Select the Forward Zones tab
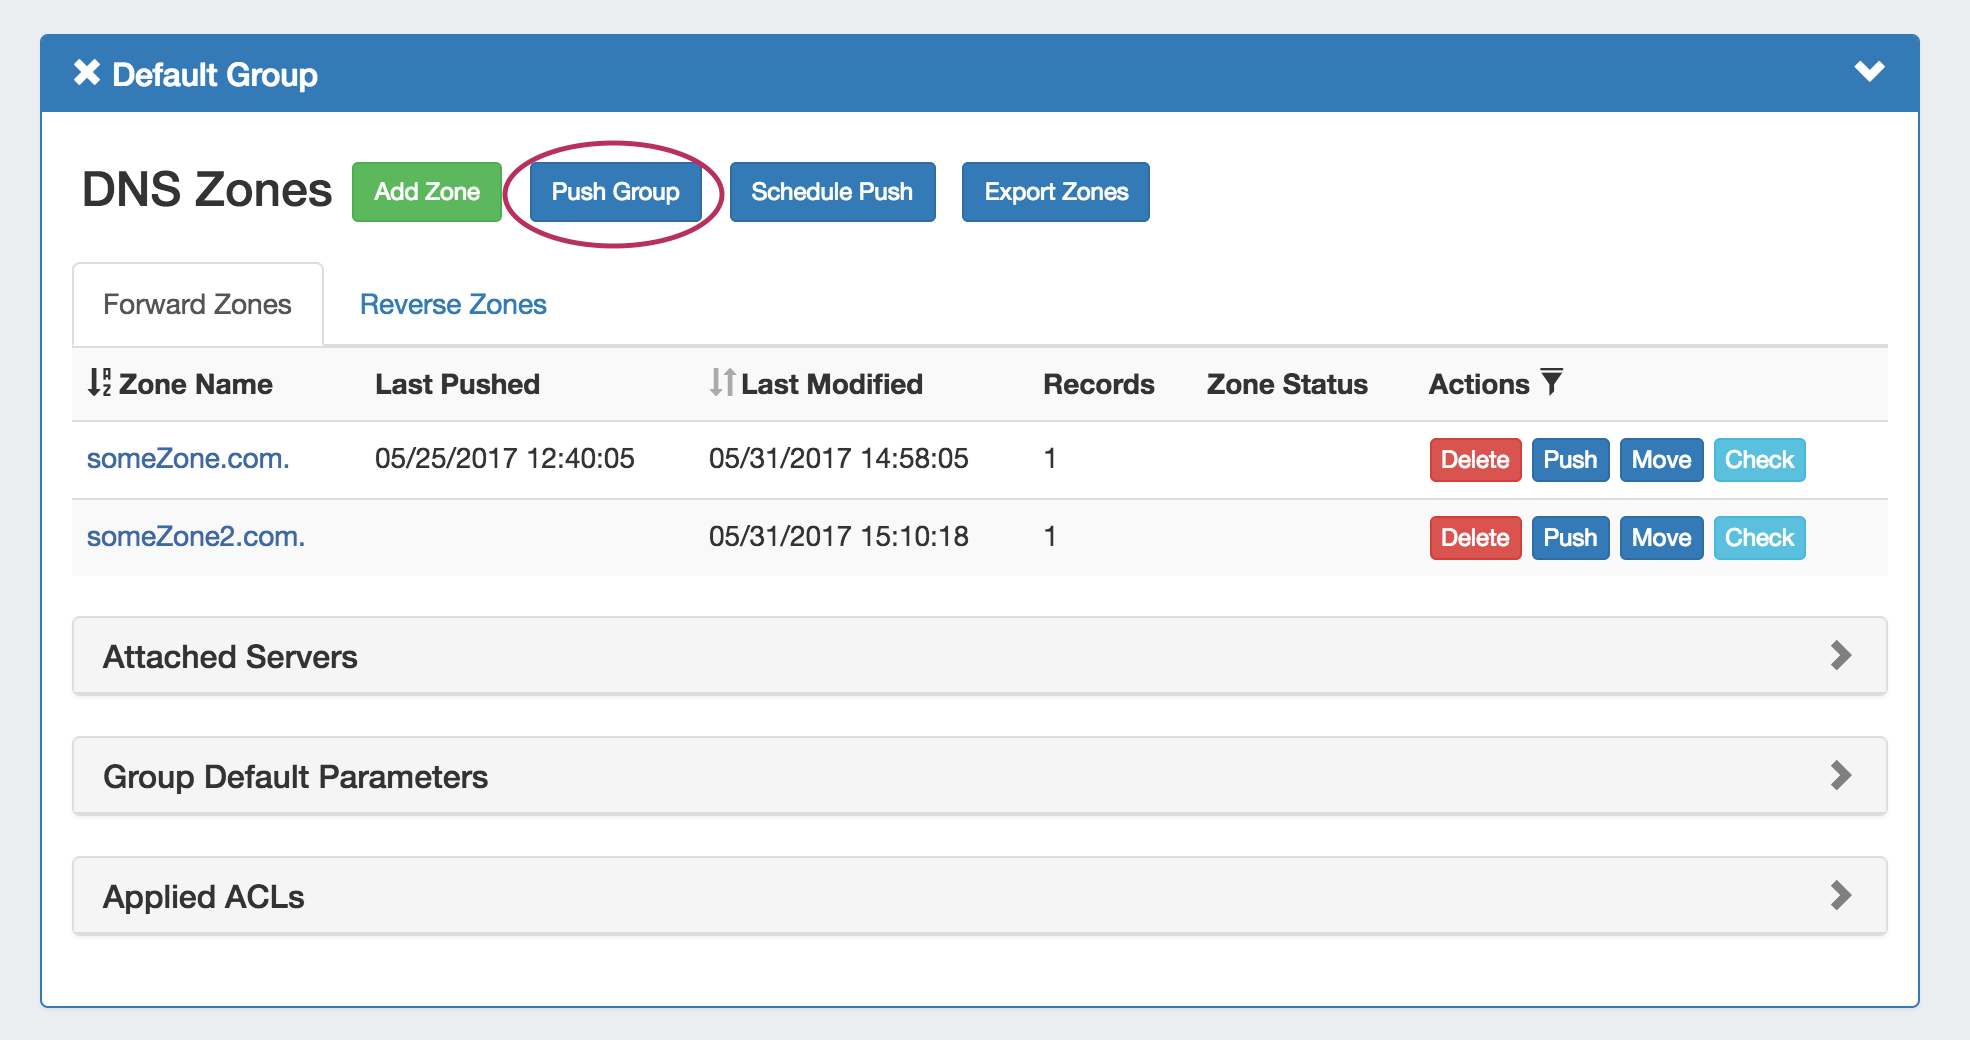Viewport: 1970px width, 1040px height. [x=197, y=304]
